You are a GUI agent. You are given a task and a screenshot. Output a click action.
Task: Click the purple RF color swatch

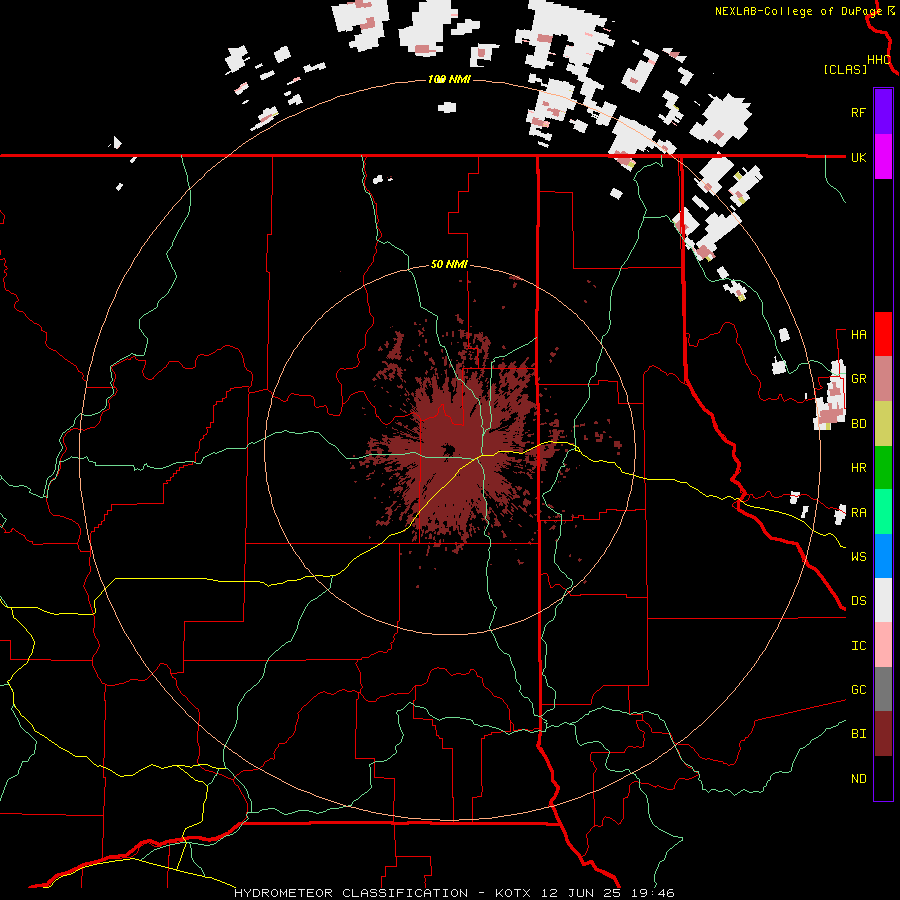(x=883, y=111)
